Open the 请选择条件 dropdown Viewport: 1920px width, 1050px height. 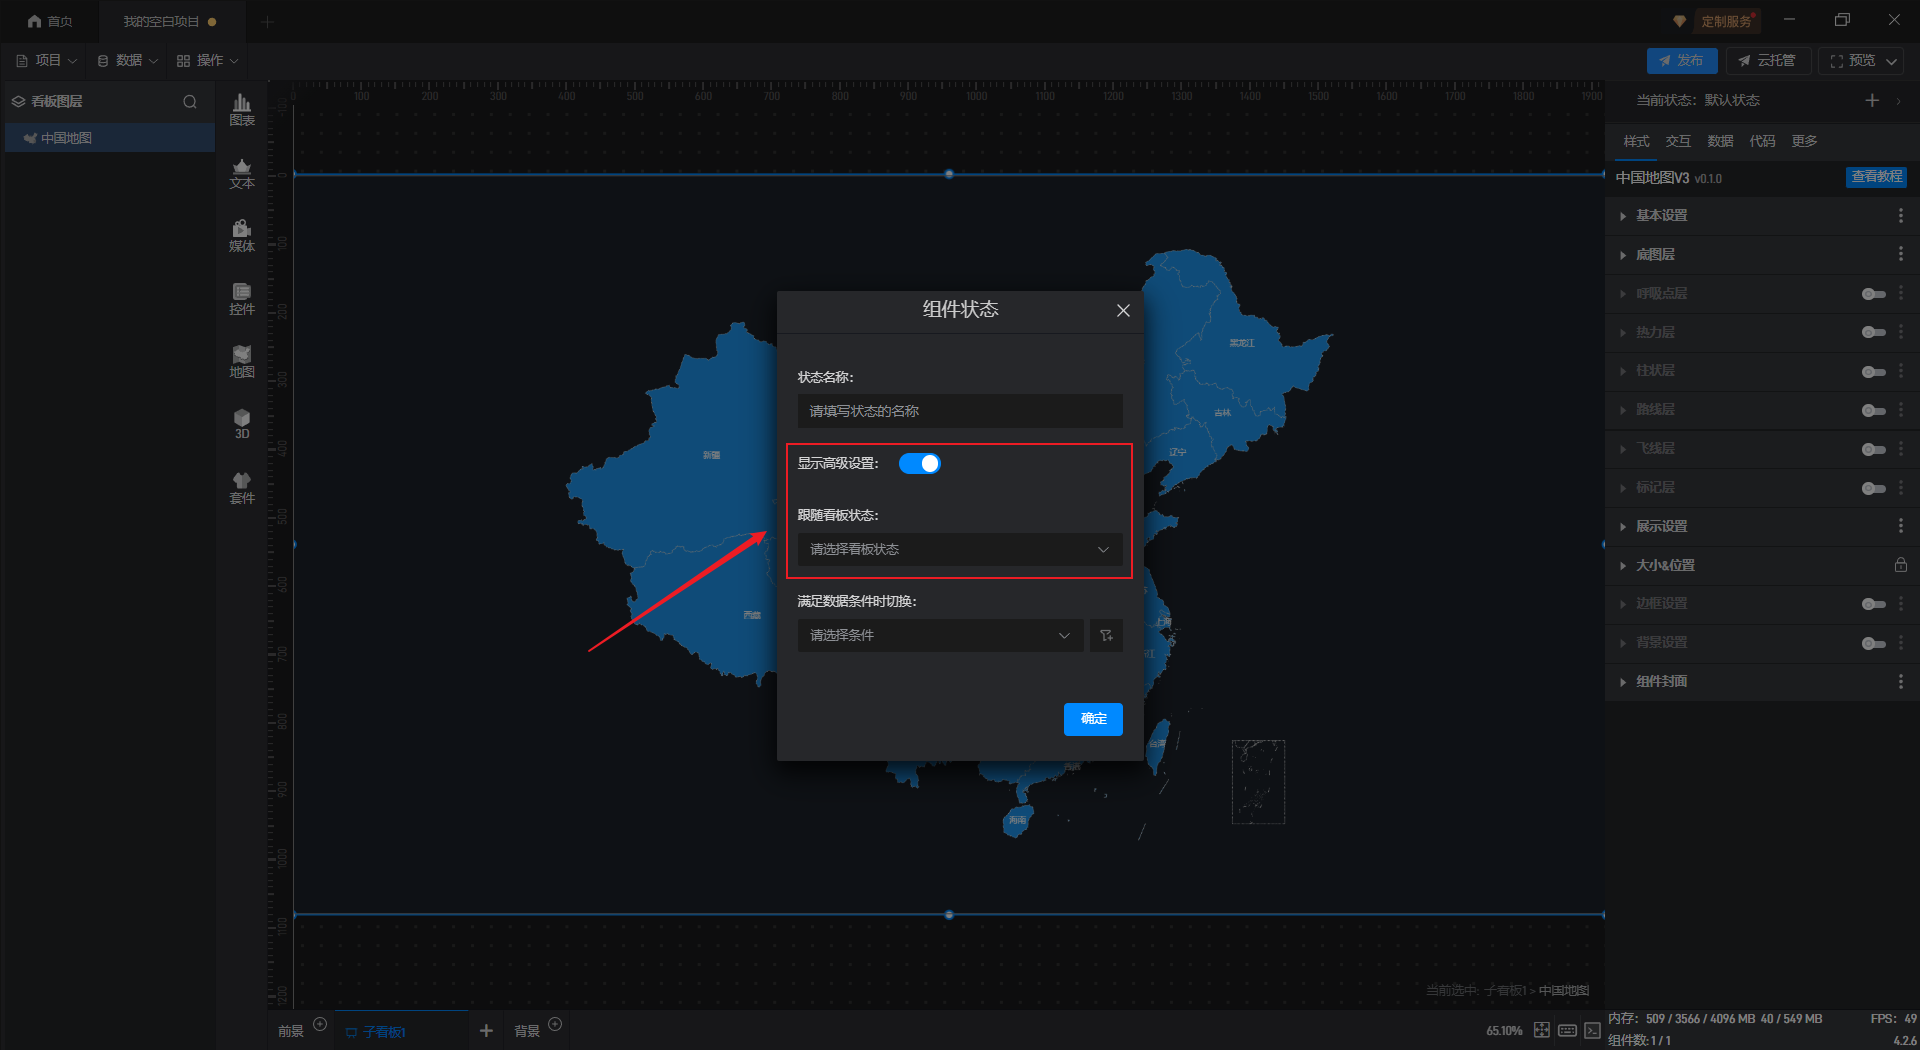click(940, 635)
